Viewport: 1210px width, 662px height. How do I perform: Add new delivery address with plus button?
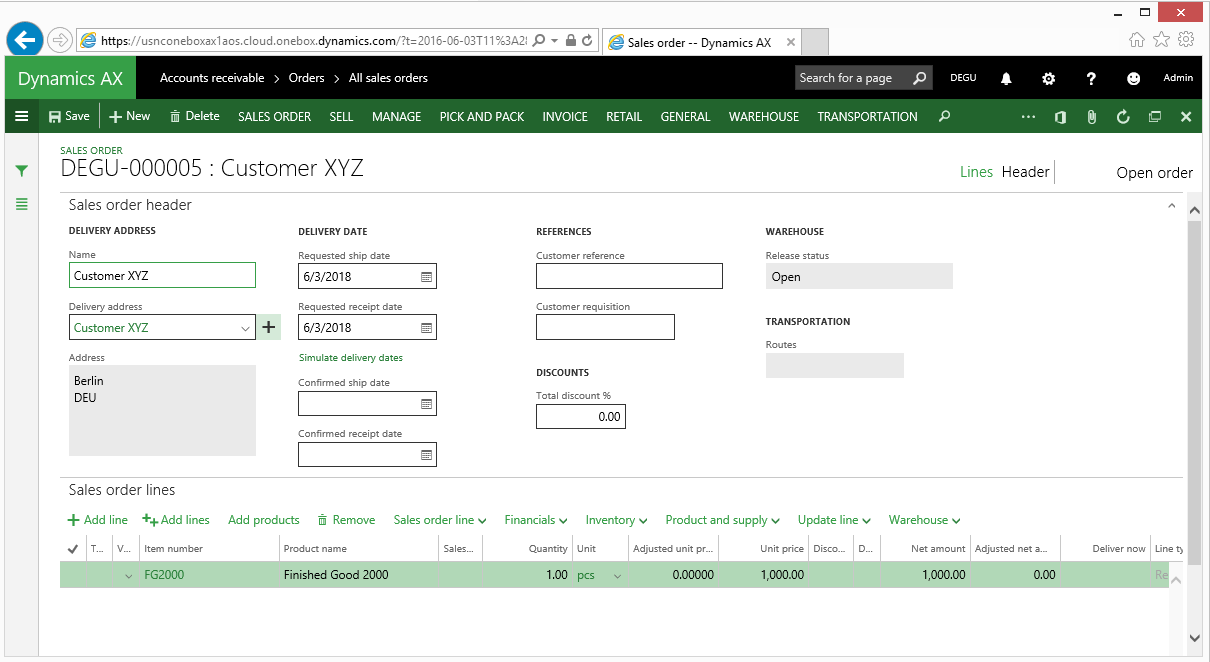tap(269, 327)
